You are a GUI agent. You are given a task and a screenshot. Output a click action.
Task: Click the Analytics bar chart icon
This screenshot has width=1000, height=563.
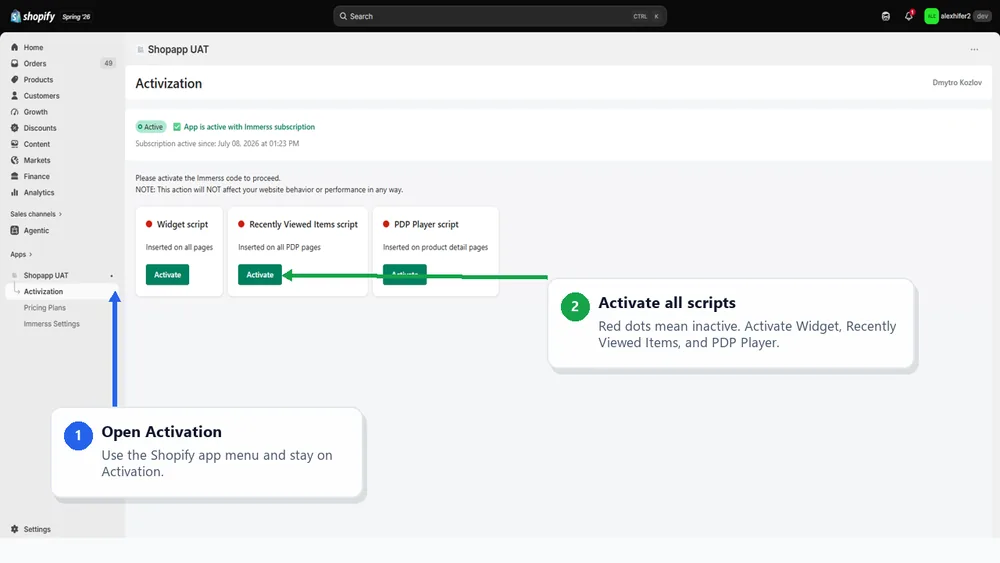tap(15, 192)
